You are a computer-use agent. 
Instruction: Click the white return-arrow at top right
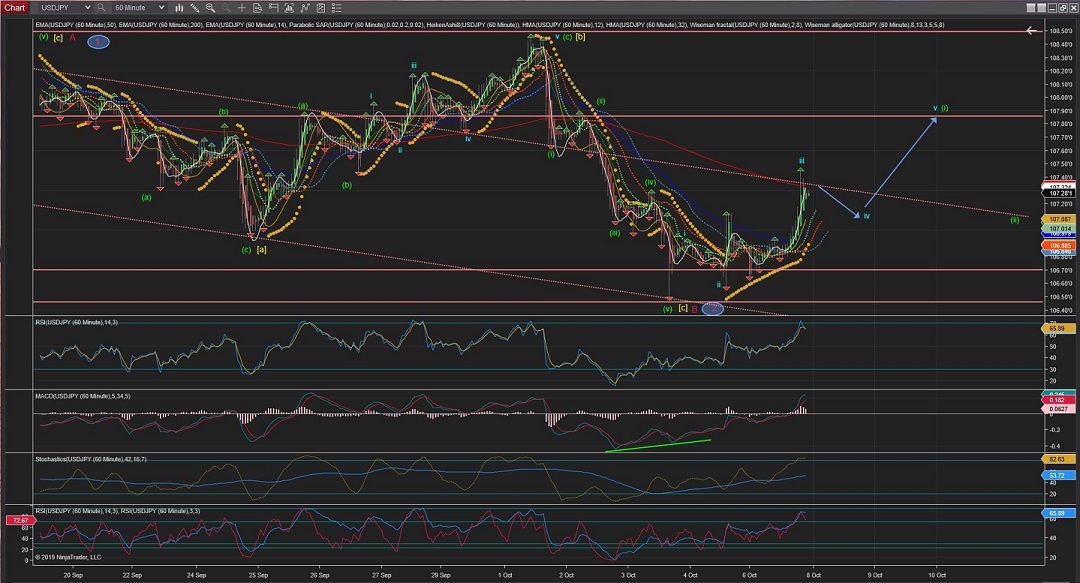pyautogui.click(x=1031, y=31)
